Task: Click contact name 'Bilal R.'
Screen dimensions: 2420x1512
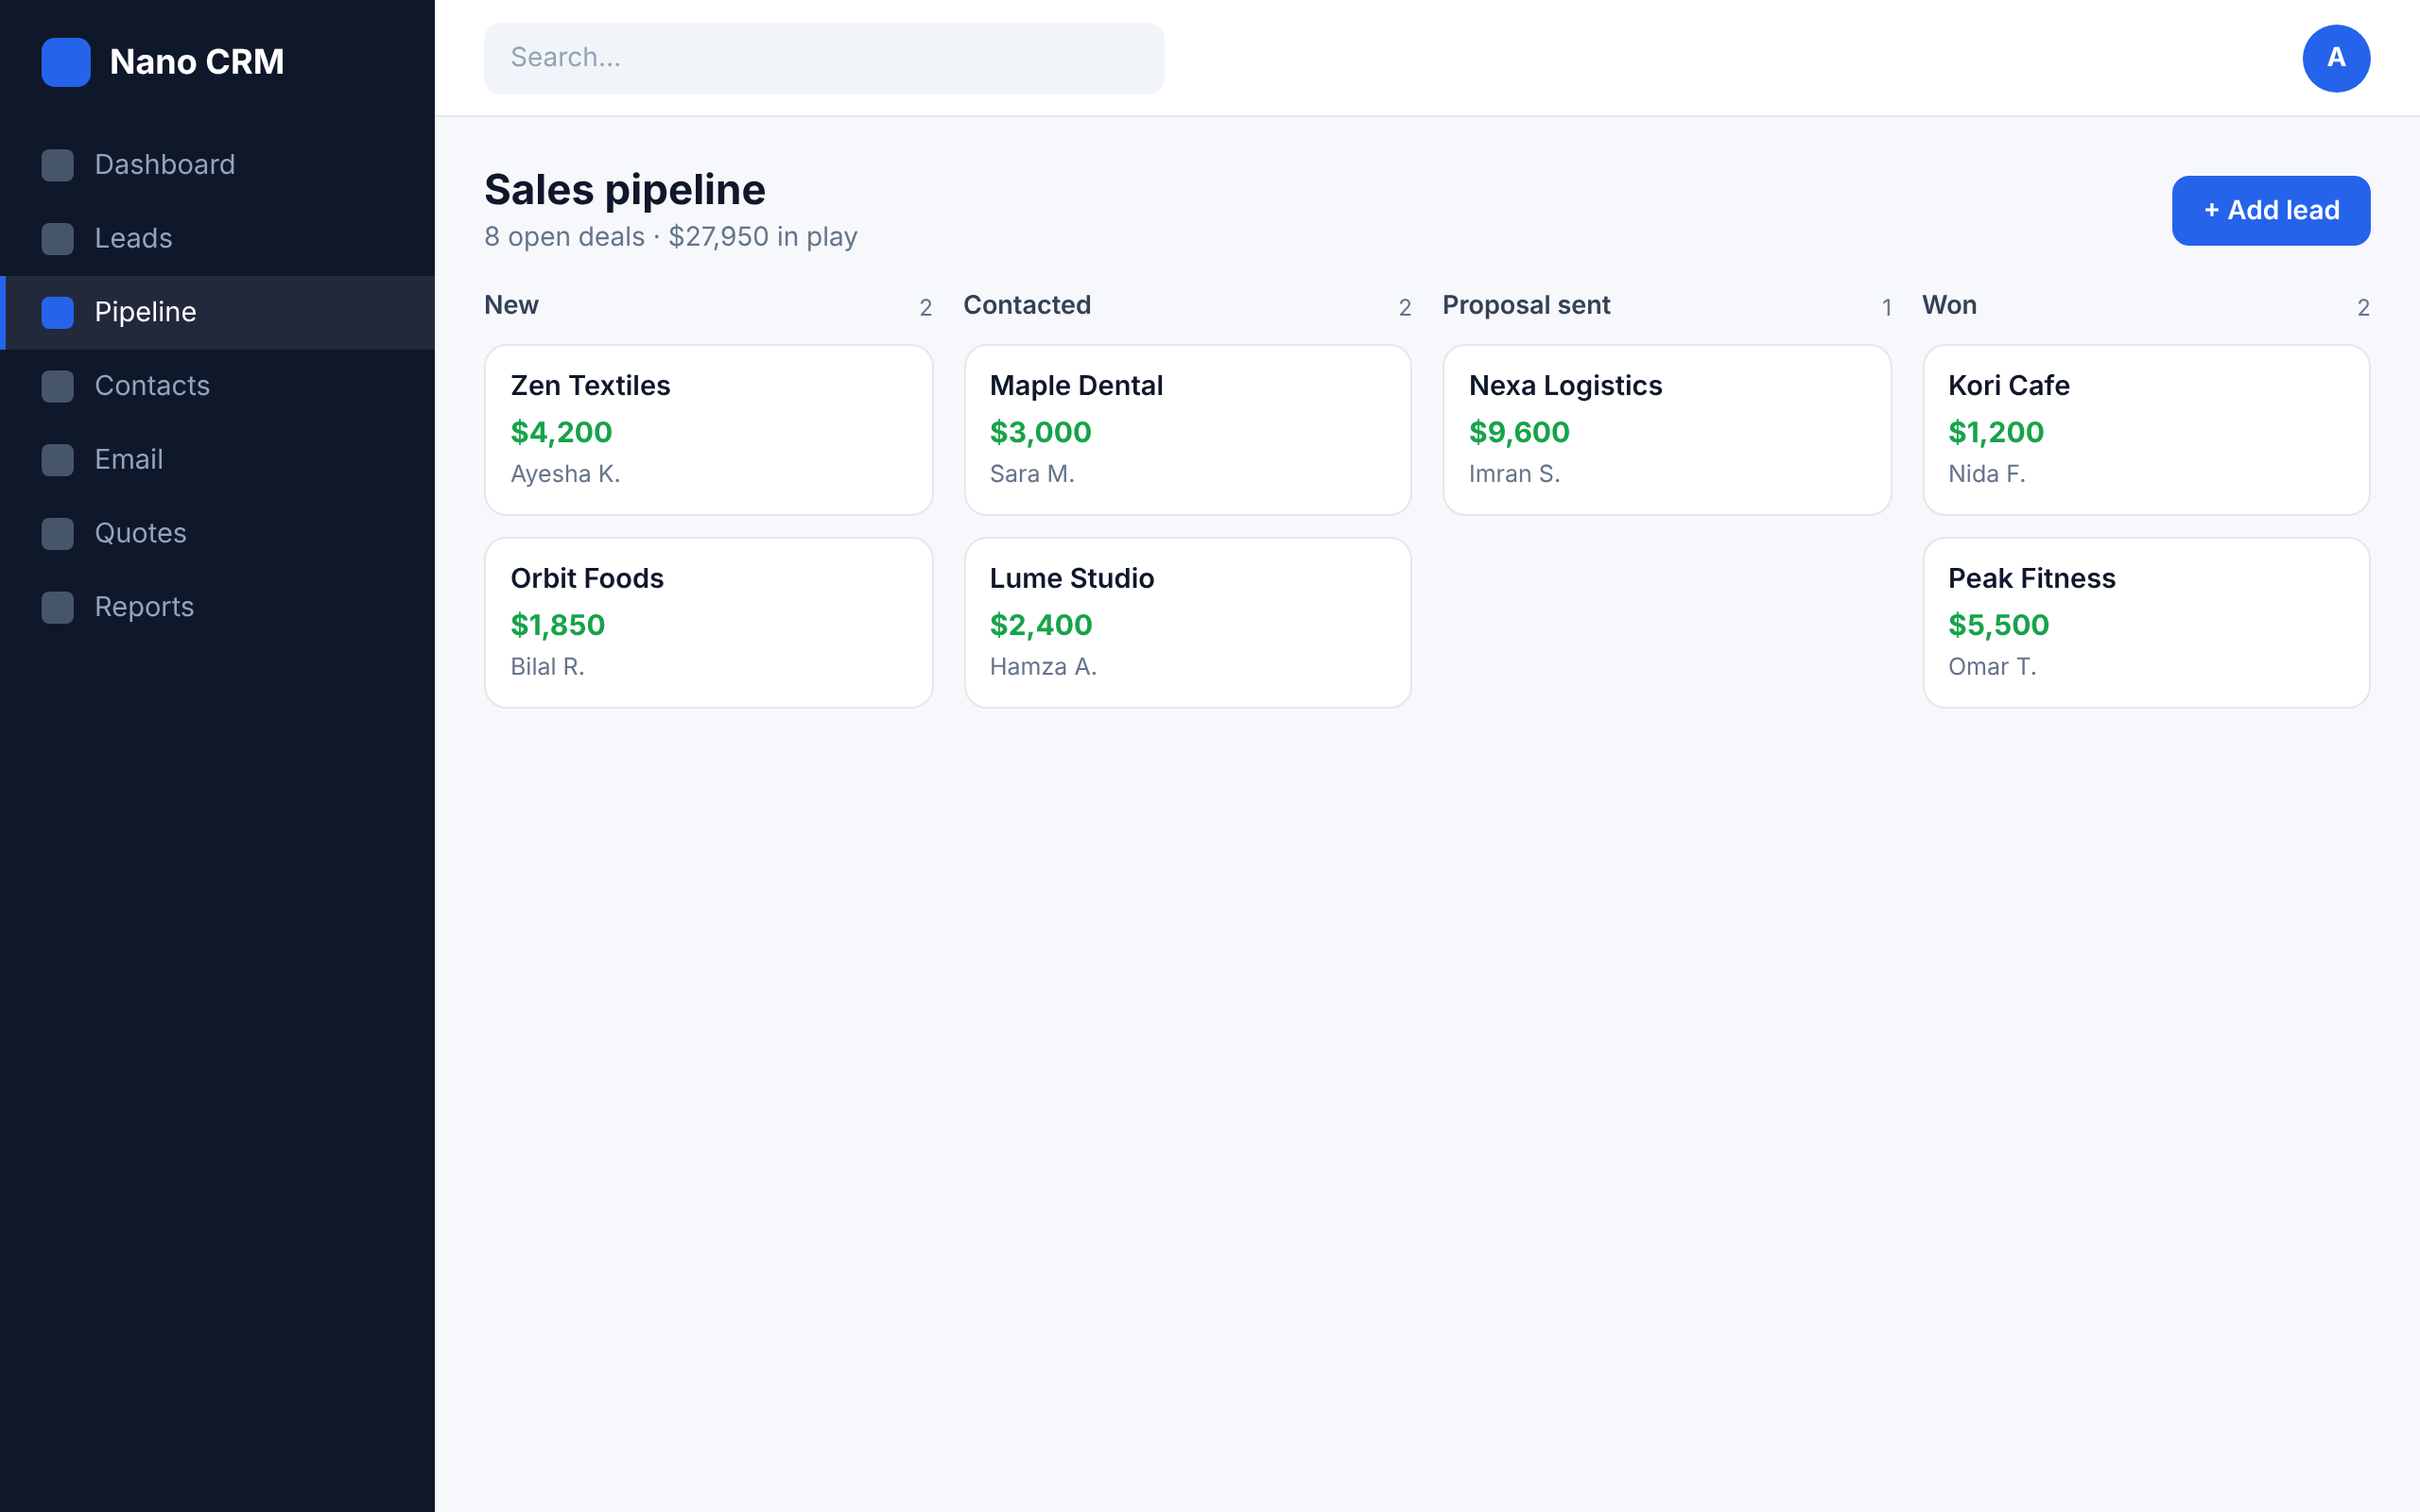Action: click(547, 667)
